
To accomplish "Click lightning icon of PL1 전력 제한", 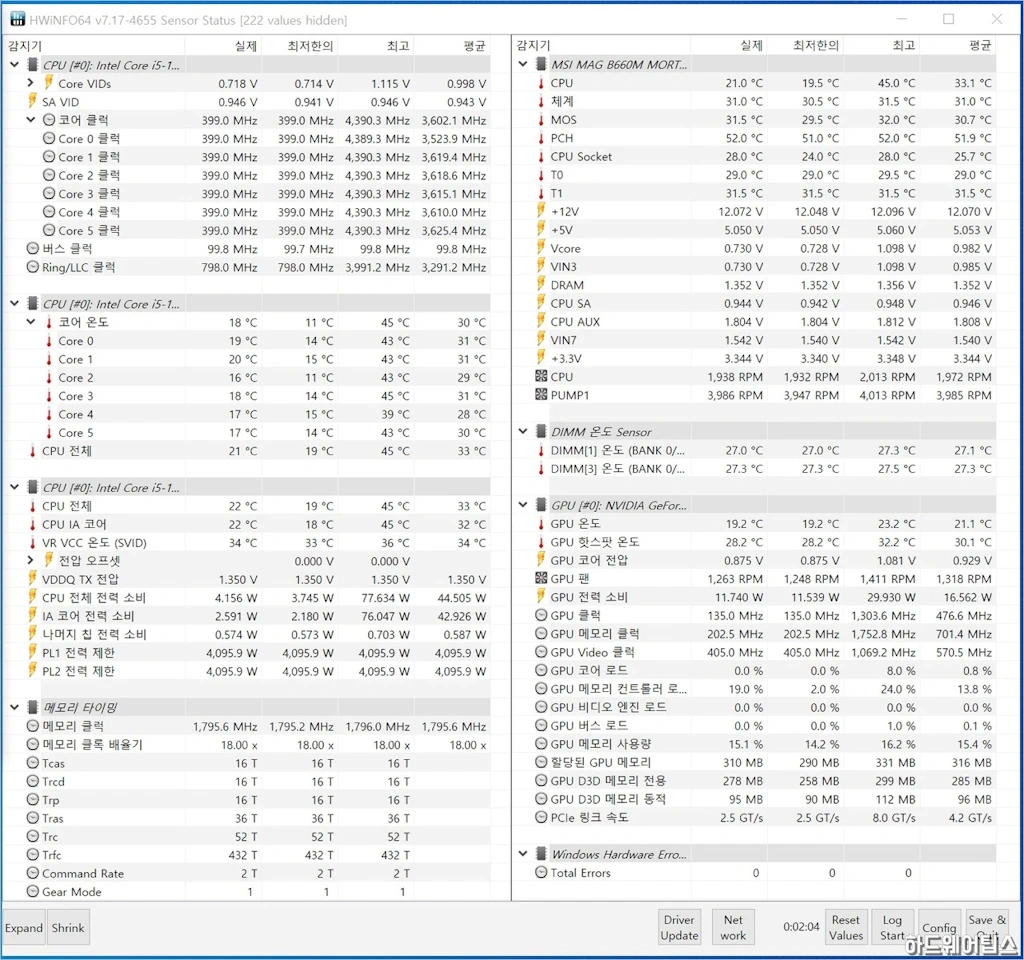I will tap(33, 652).
